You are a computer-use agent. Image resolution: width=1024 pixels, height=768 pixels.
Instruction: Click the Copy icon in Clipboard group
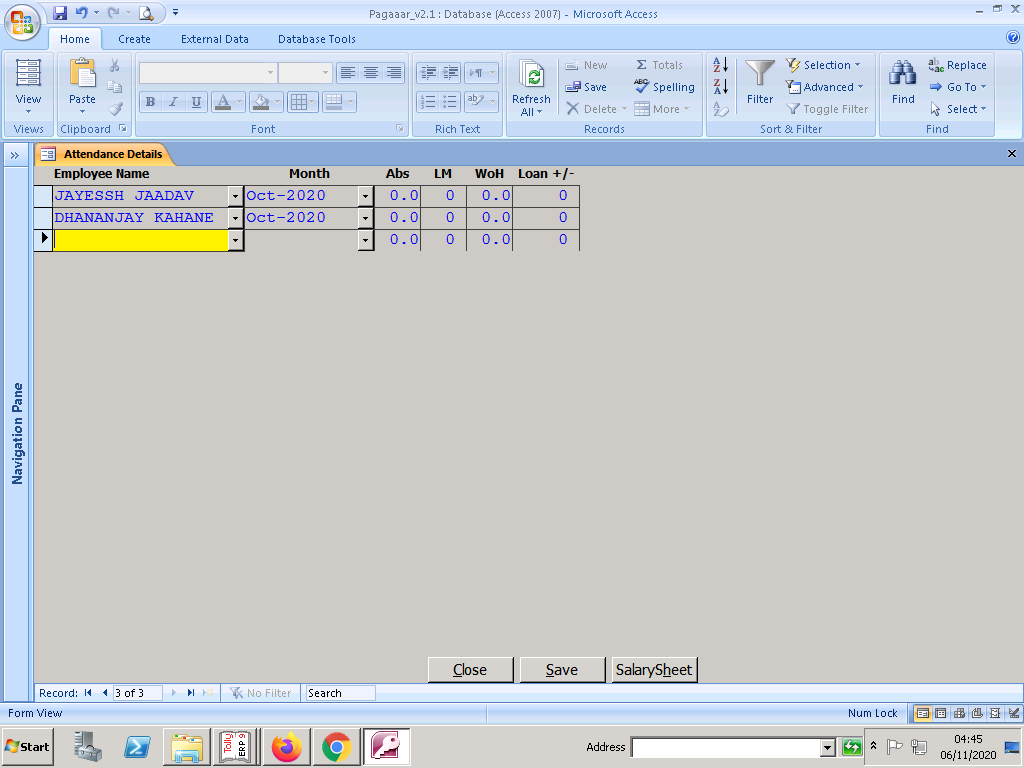tap(115, 87)
